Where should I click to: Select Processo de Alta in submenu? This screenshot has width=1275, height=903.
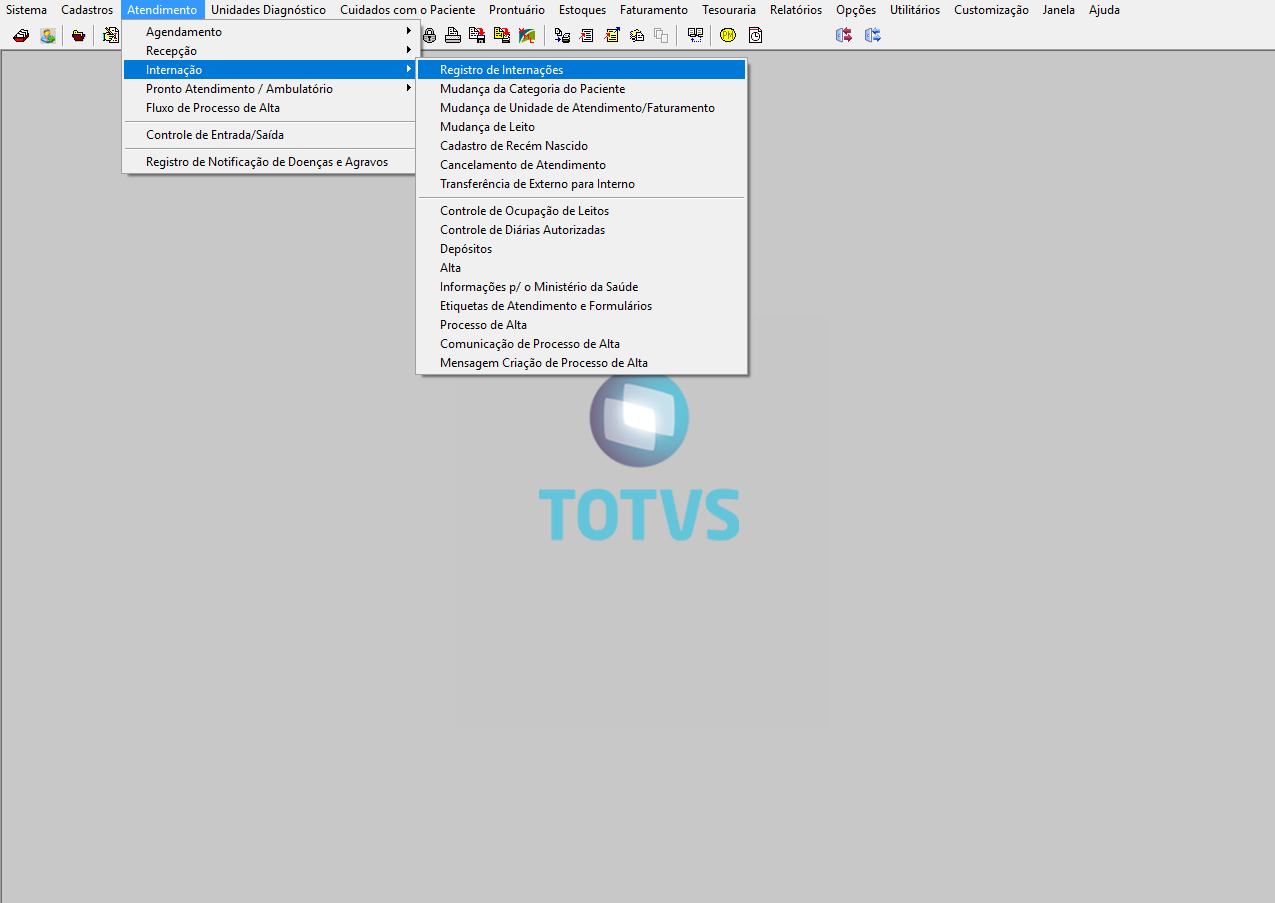coord(581,325)
